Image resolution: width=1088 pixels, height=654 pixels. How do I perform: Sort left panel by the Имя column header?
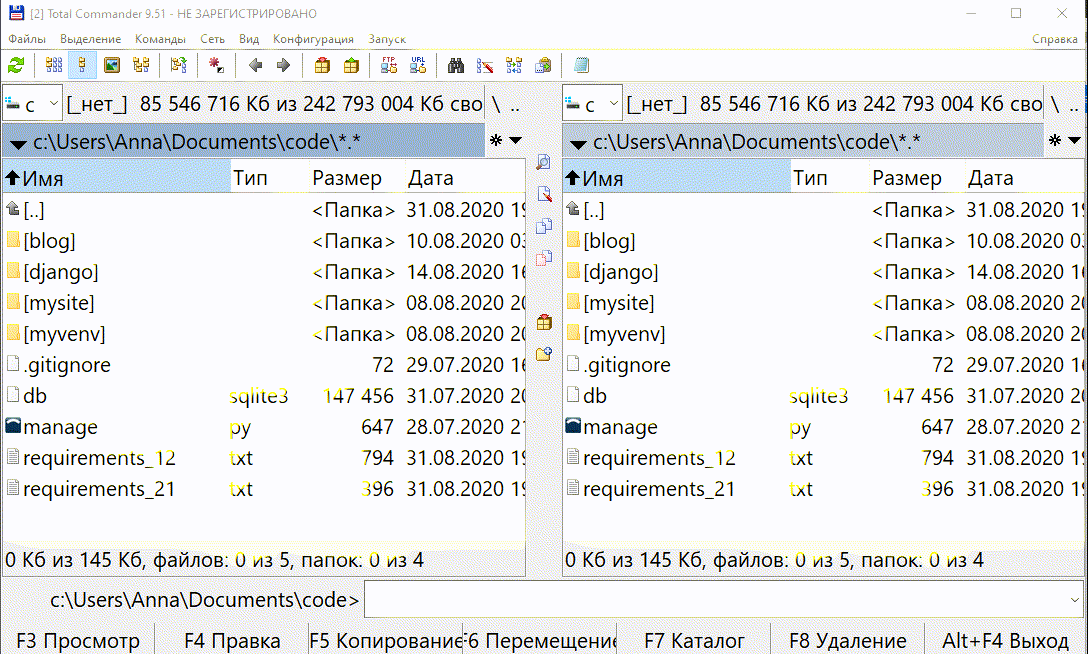pyautogui.click(x=117, y=178)
